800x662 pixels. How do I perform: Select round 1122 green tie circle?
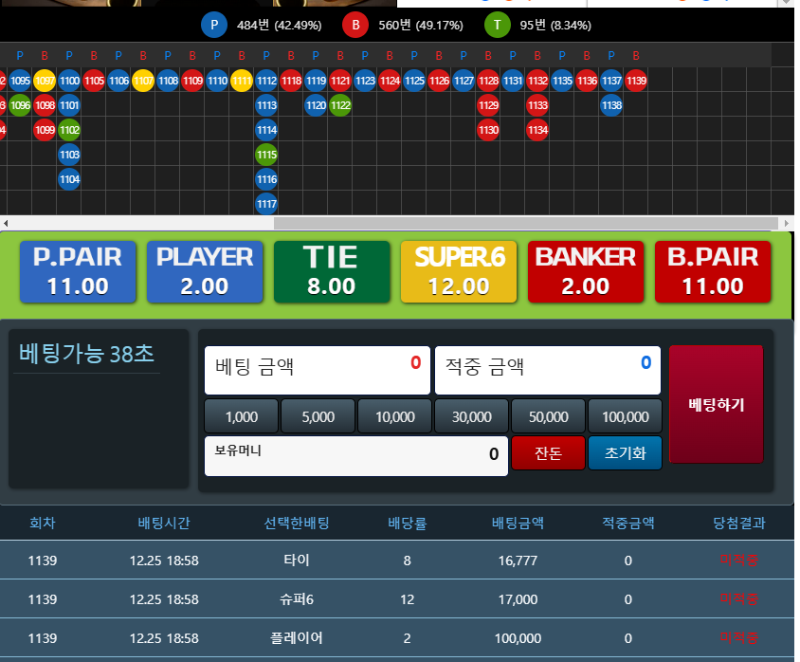[x=340, y=106]
